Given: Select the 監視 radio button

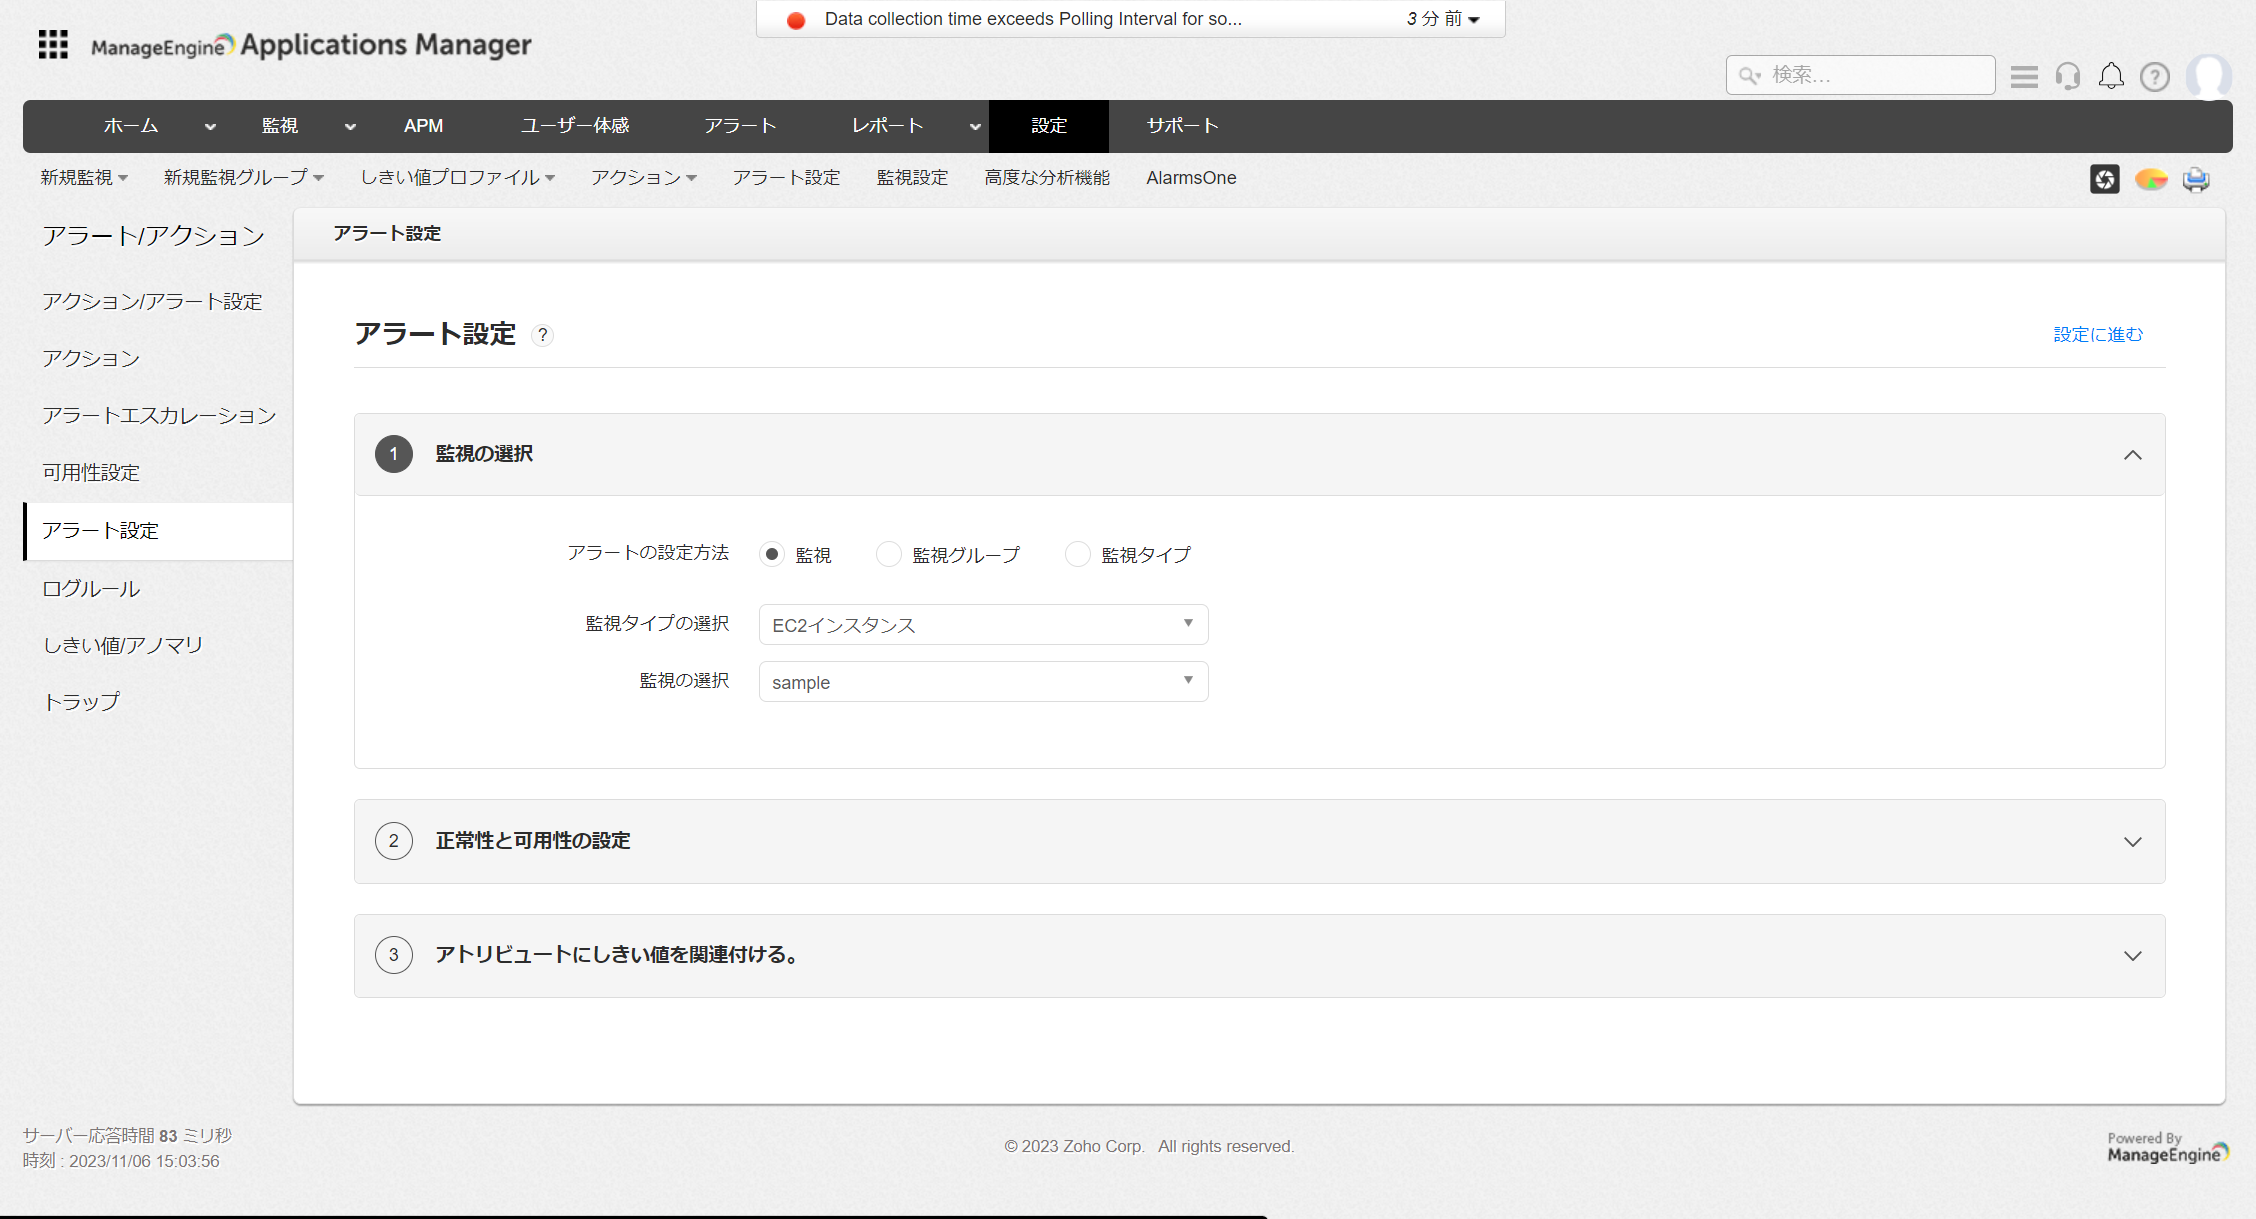Looking at the screenshot, I should (772, 554).
